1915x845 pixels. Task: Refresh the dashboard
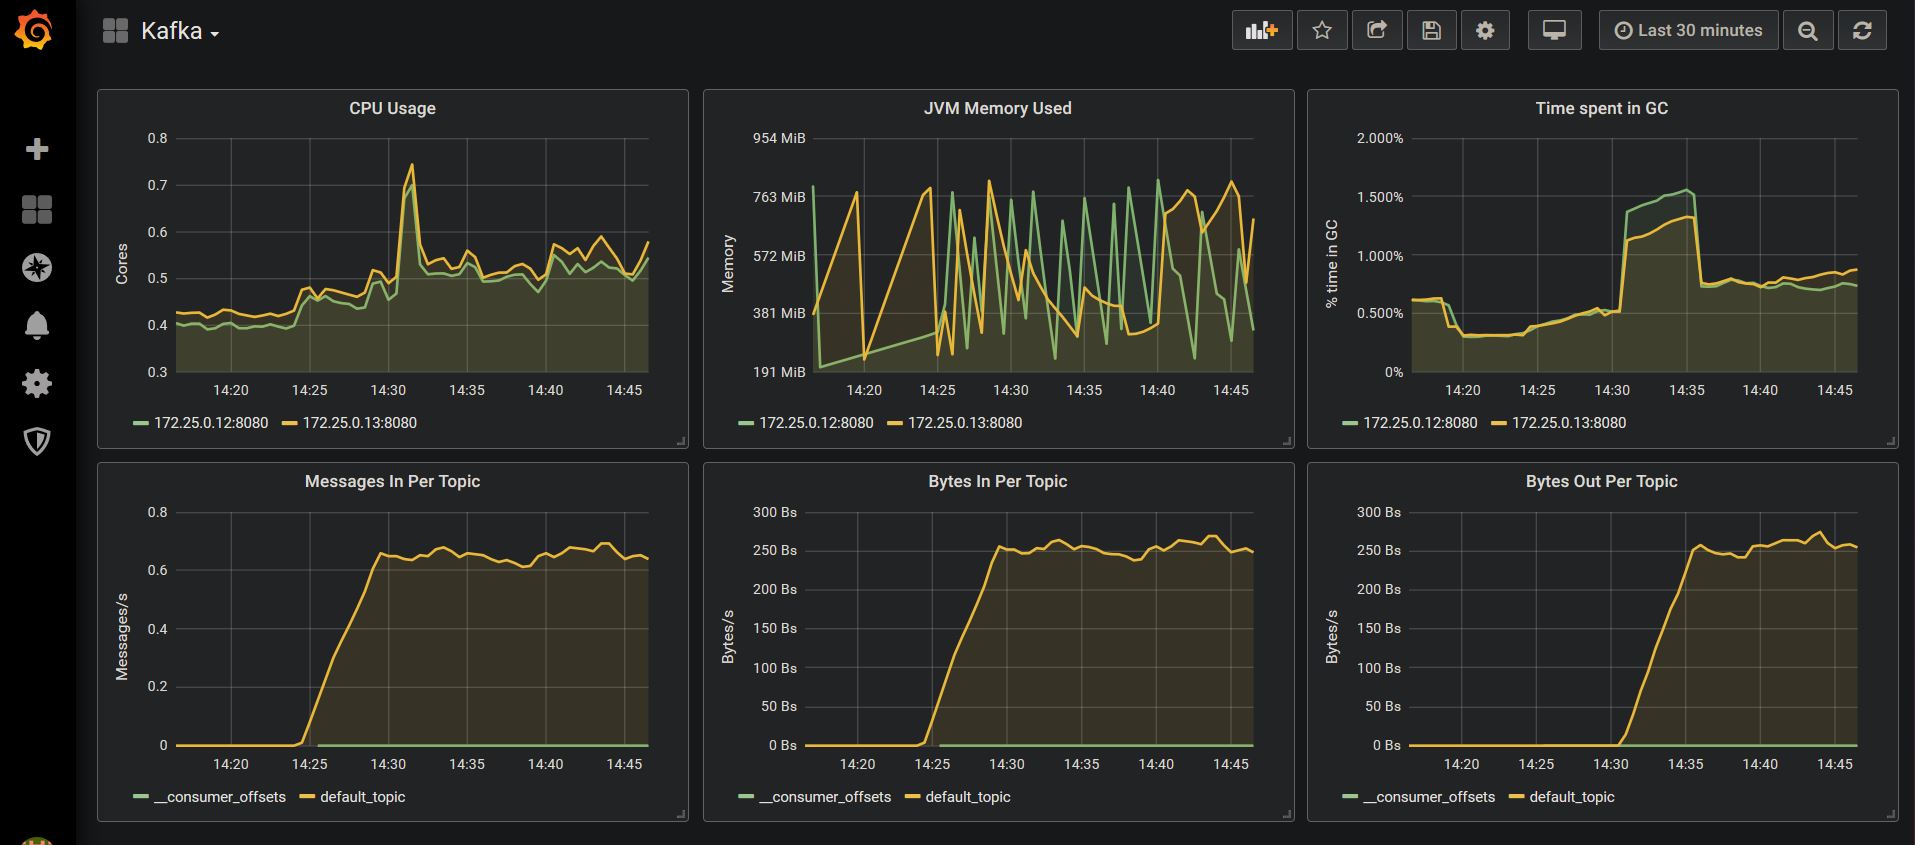pyautogui.click(x=1862, y=30)
